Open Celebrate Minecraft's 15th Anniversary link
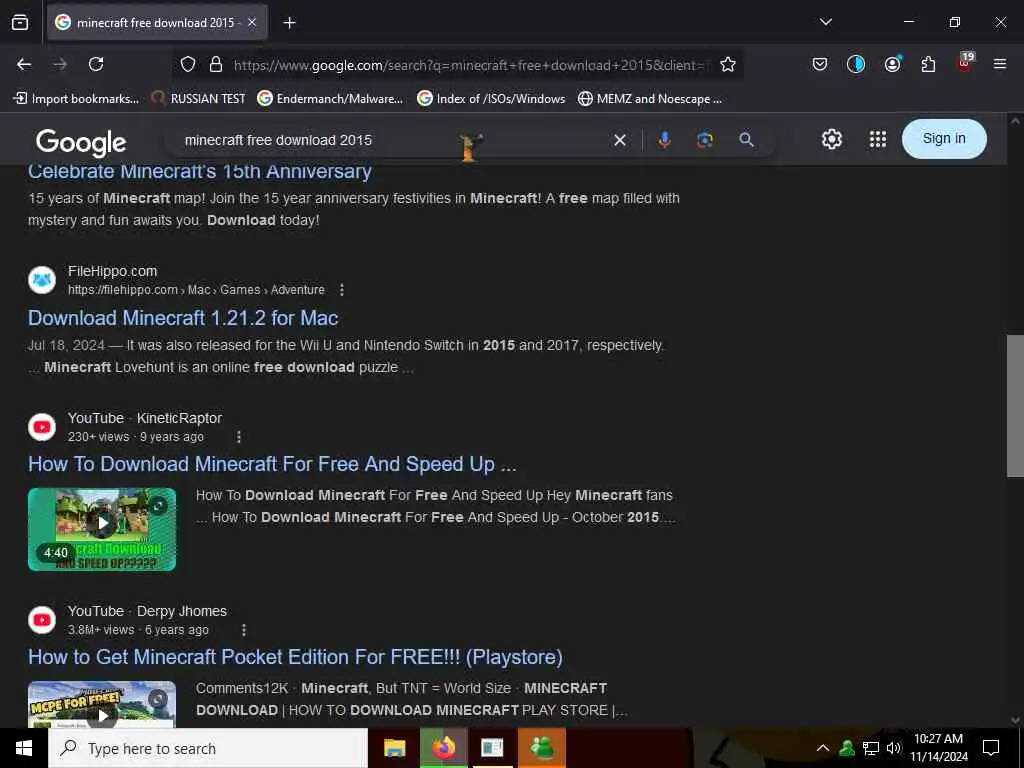 [200, 171]
